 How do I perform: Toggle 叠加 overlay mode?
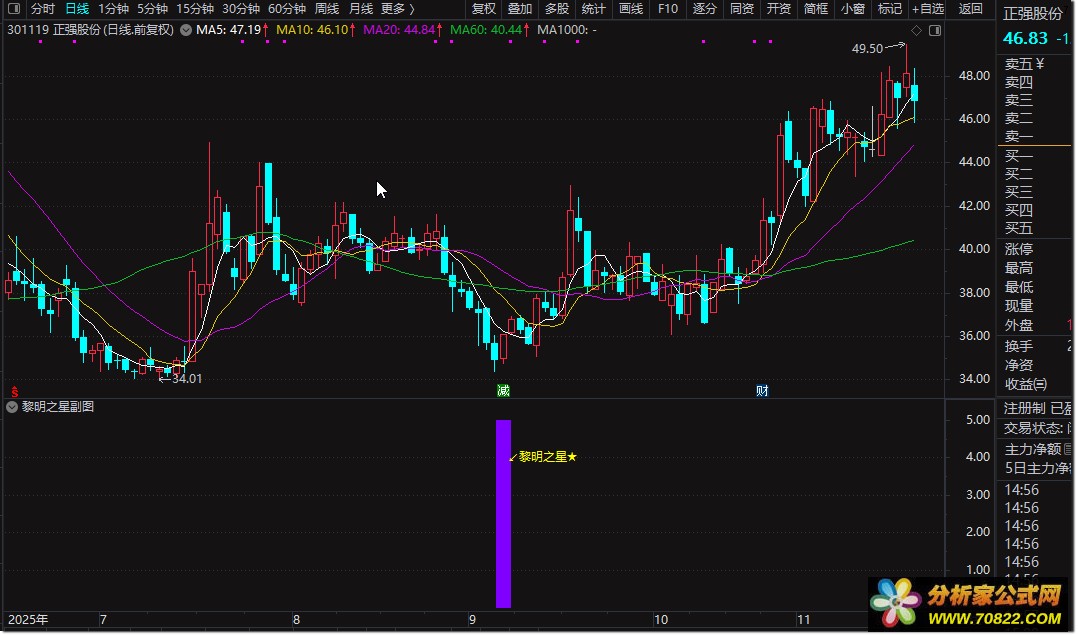pos(520,9)
